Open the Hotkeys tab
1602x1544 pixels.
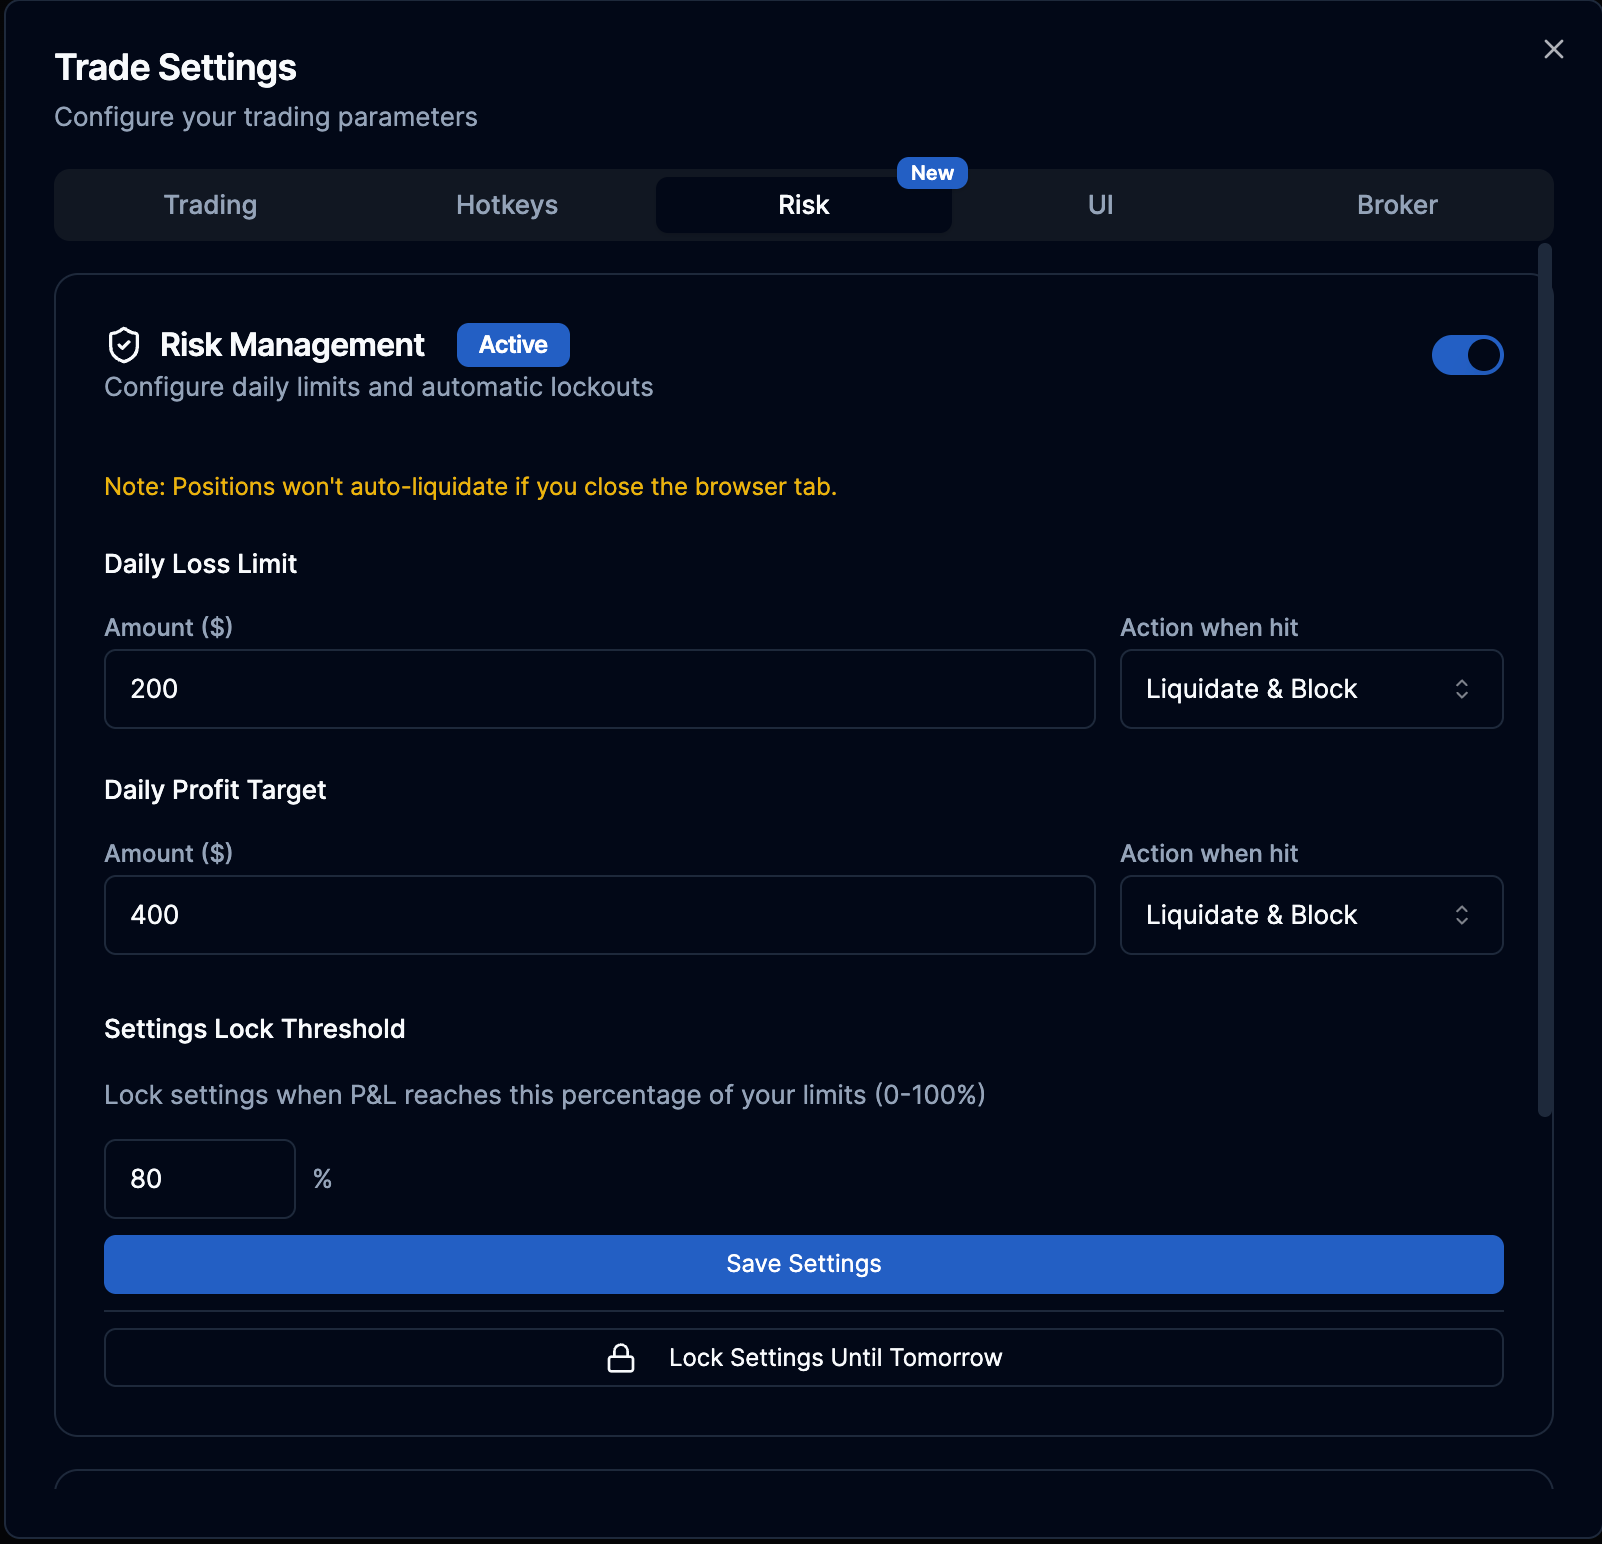point(507,205)
